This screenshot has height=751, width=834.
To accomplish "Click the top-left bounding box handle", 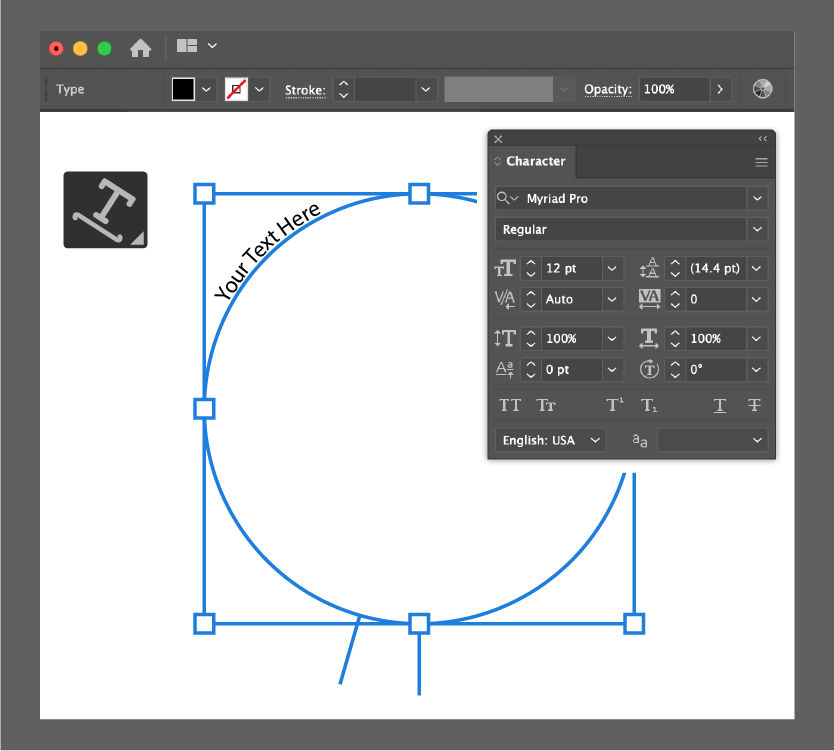I will coord(204,194).
